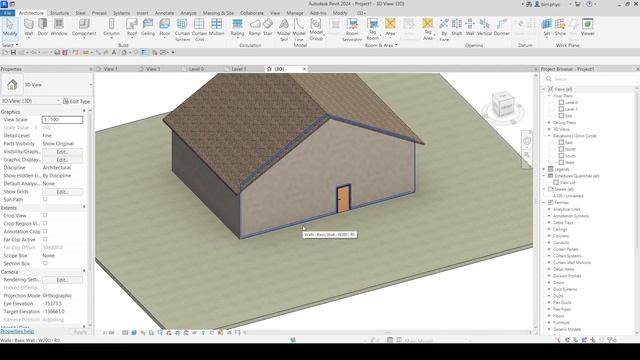The width and height of the screenshot is (640, 360).
Task: Switch to the Annotate ribbon tab
Action: [164, 13]
